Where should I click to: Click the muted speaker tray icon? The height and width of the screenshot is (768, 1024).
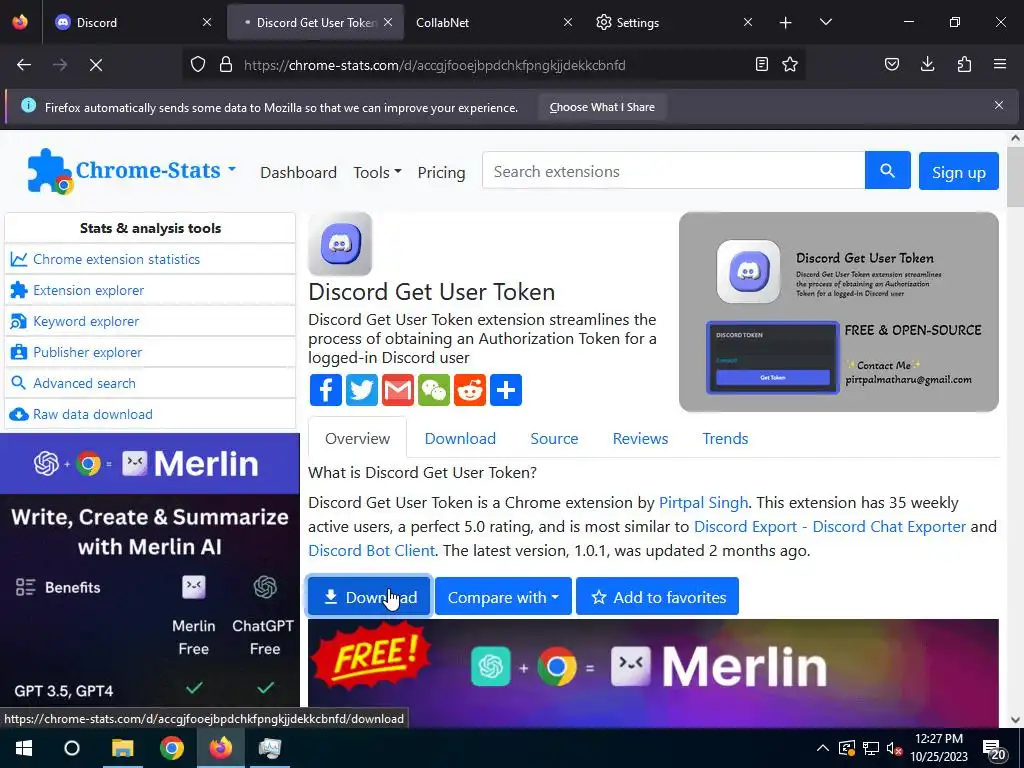click(894, 749)
